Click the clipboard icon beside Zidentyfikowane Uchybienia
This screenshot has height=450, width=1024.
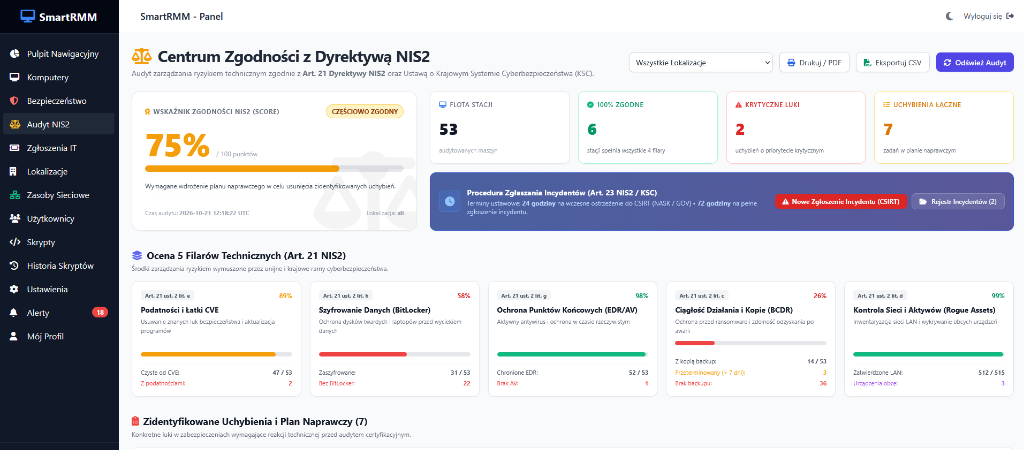point(136,421)
